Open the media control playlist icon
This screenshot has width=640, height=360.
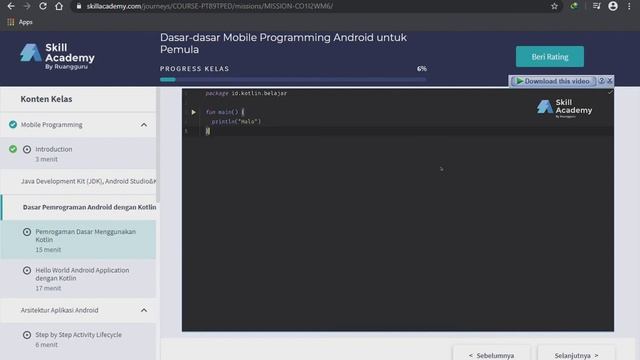[x=597, y=6]
